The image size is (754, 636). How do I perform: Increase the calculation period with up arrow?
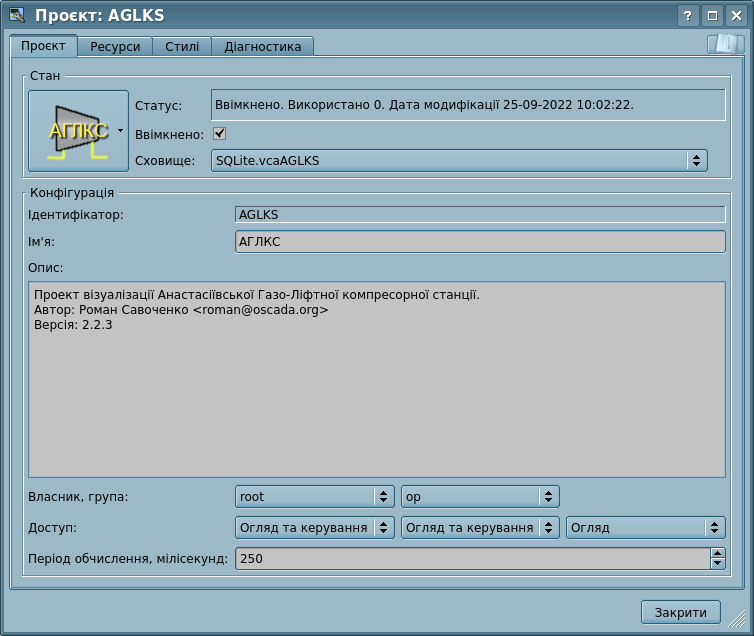[x=717, y=553]
